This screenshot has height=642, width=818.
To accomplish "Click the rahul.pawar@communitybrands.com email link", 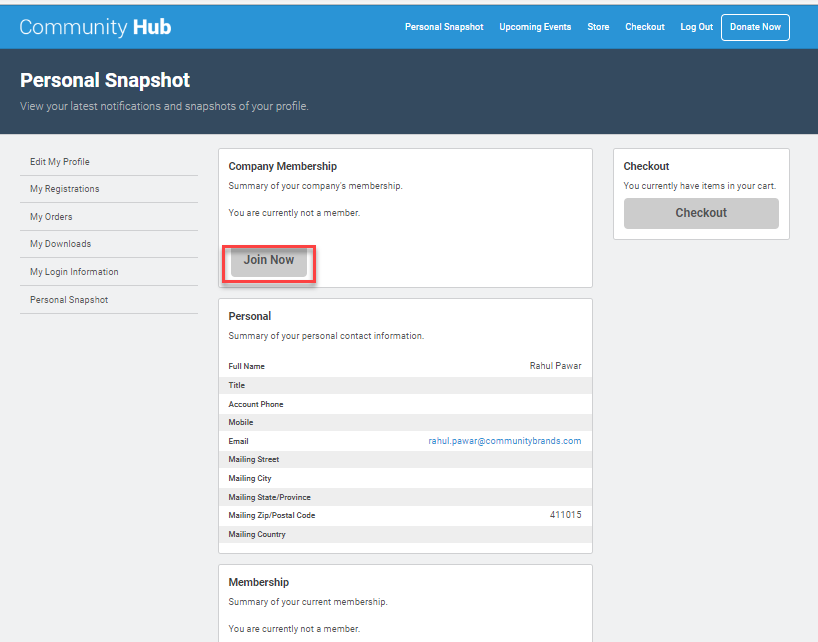I will [504, 441].
